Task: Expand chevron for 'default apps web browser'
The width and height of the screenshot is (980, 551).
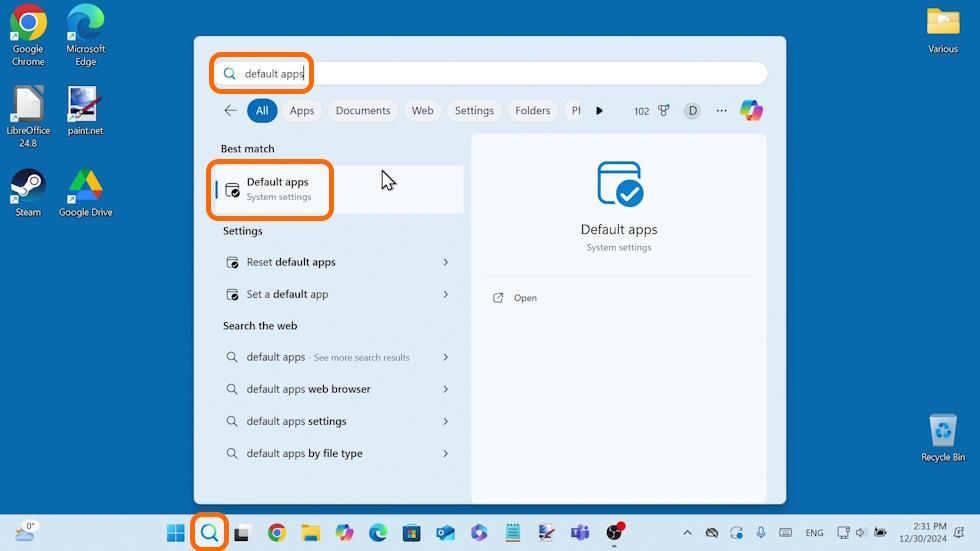Action: click(x=446, y=389)
